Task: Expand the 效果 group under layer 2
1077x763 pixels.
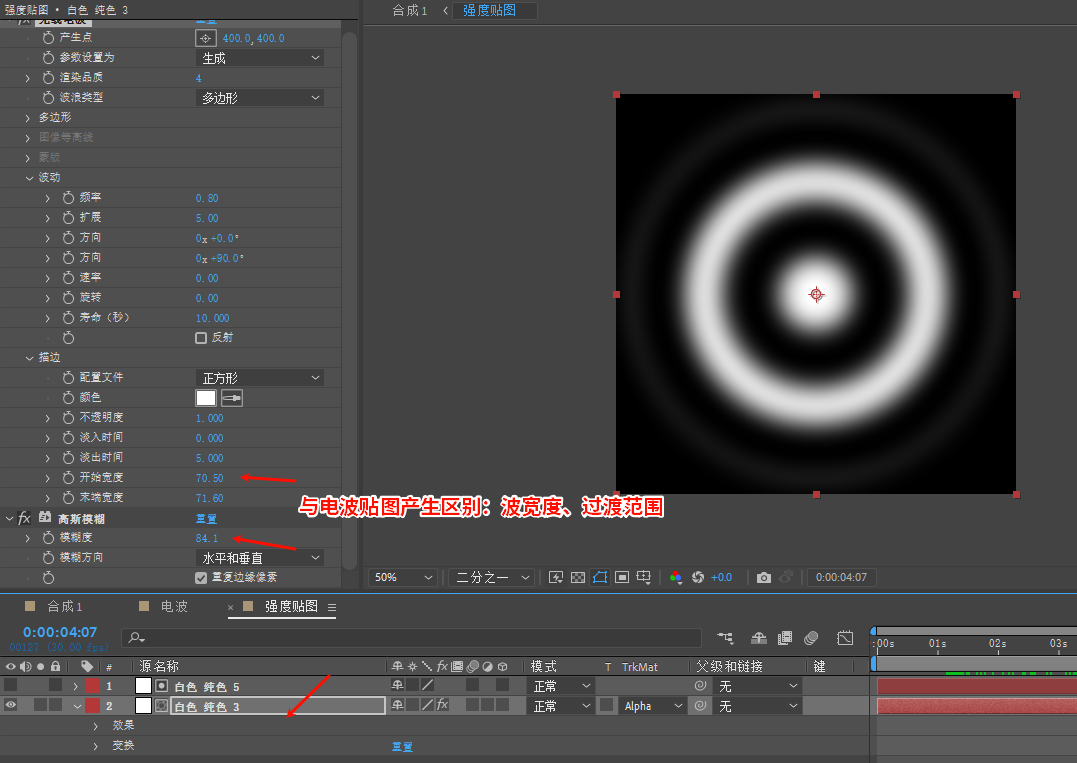Action: click(x=95, y=726)
